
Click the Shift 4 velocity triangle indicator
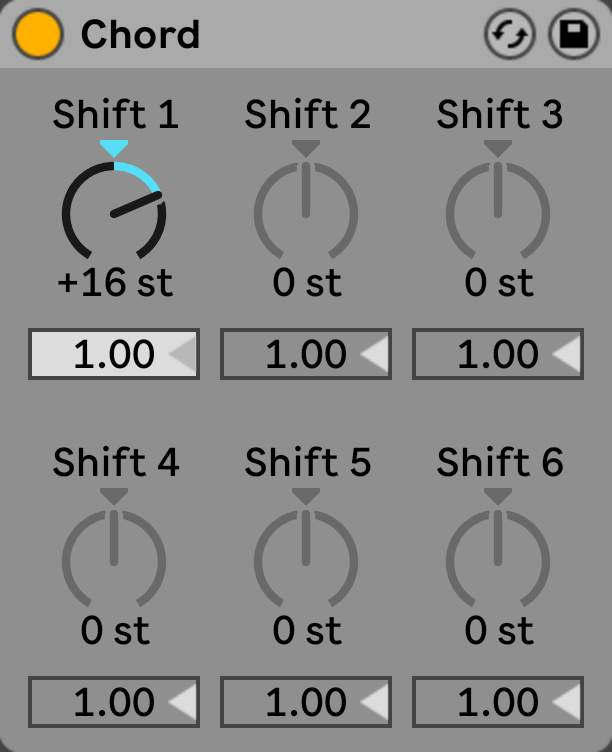coord(183,702)
